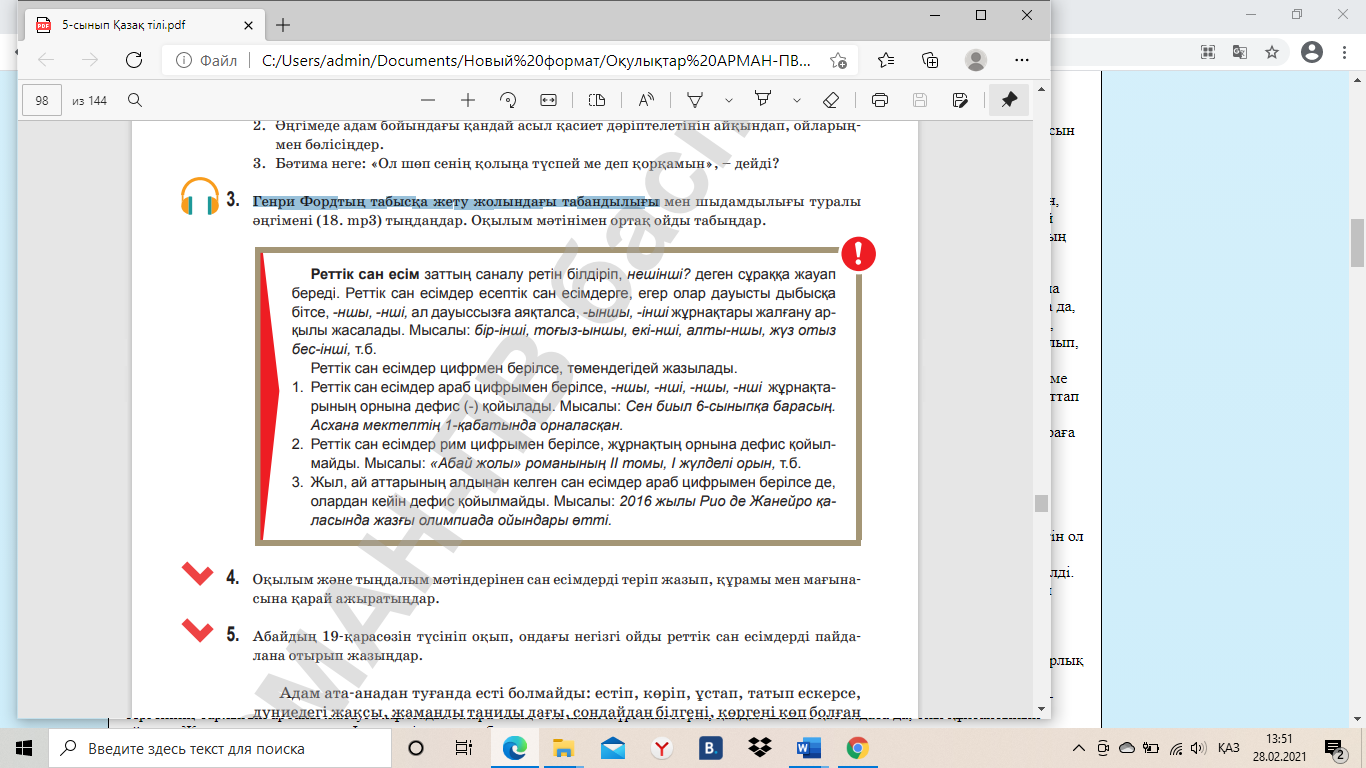Open the Edge profile avatar
Viewport: 1366px width, 768px height.
(x=975, y=60)
